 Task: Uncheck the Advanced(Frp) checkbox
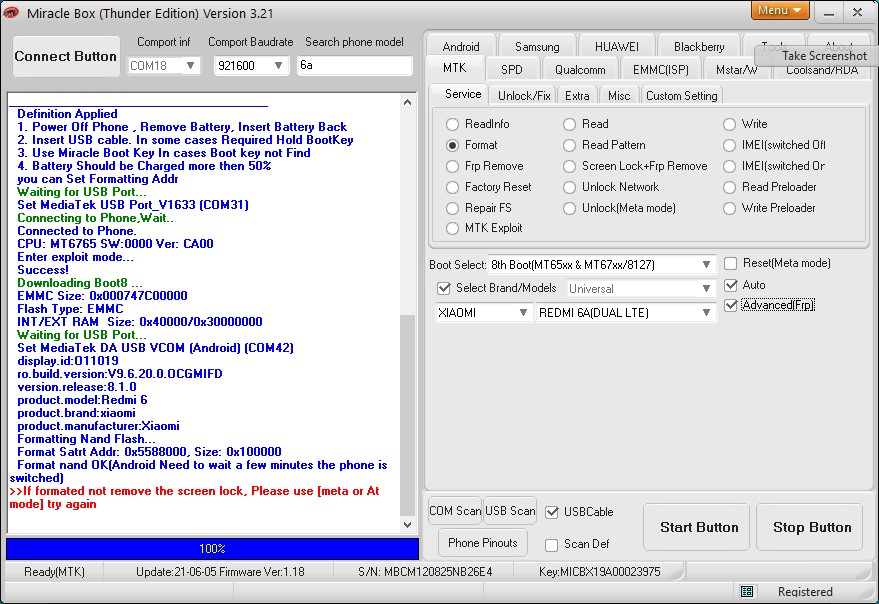730,305
